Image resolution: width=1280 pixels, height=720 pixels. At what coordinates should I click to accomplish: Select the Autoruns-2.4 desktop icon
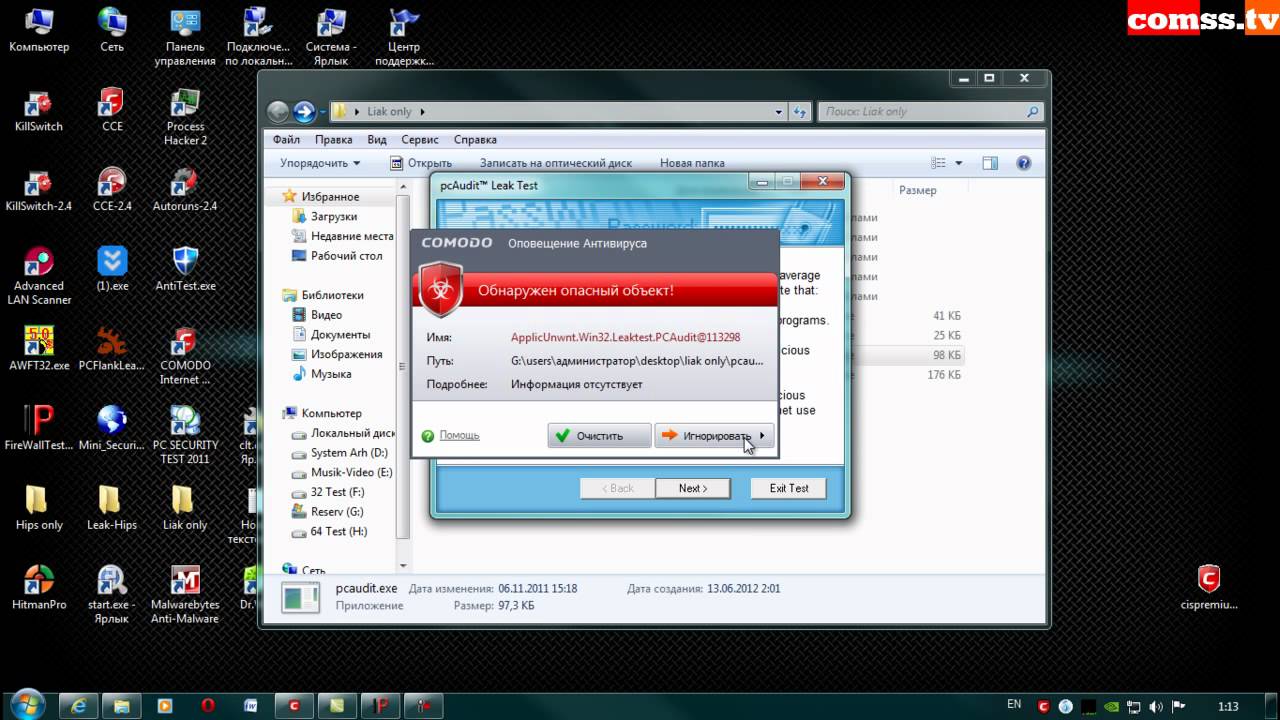coord(185,190)
